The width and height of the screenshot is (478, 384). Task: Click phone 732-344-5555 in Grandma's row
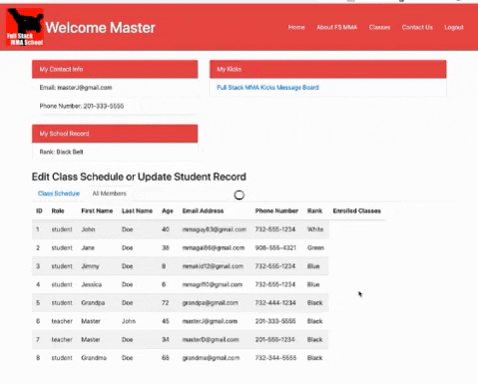pyautogui.click(x=275, y=358)
